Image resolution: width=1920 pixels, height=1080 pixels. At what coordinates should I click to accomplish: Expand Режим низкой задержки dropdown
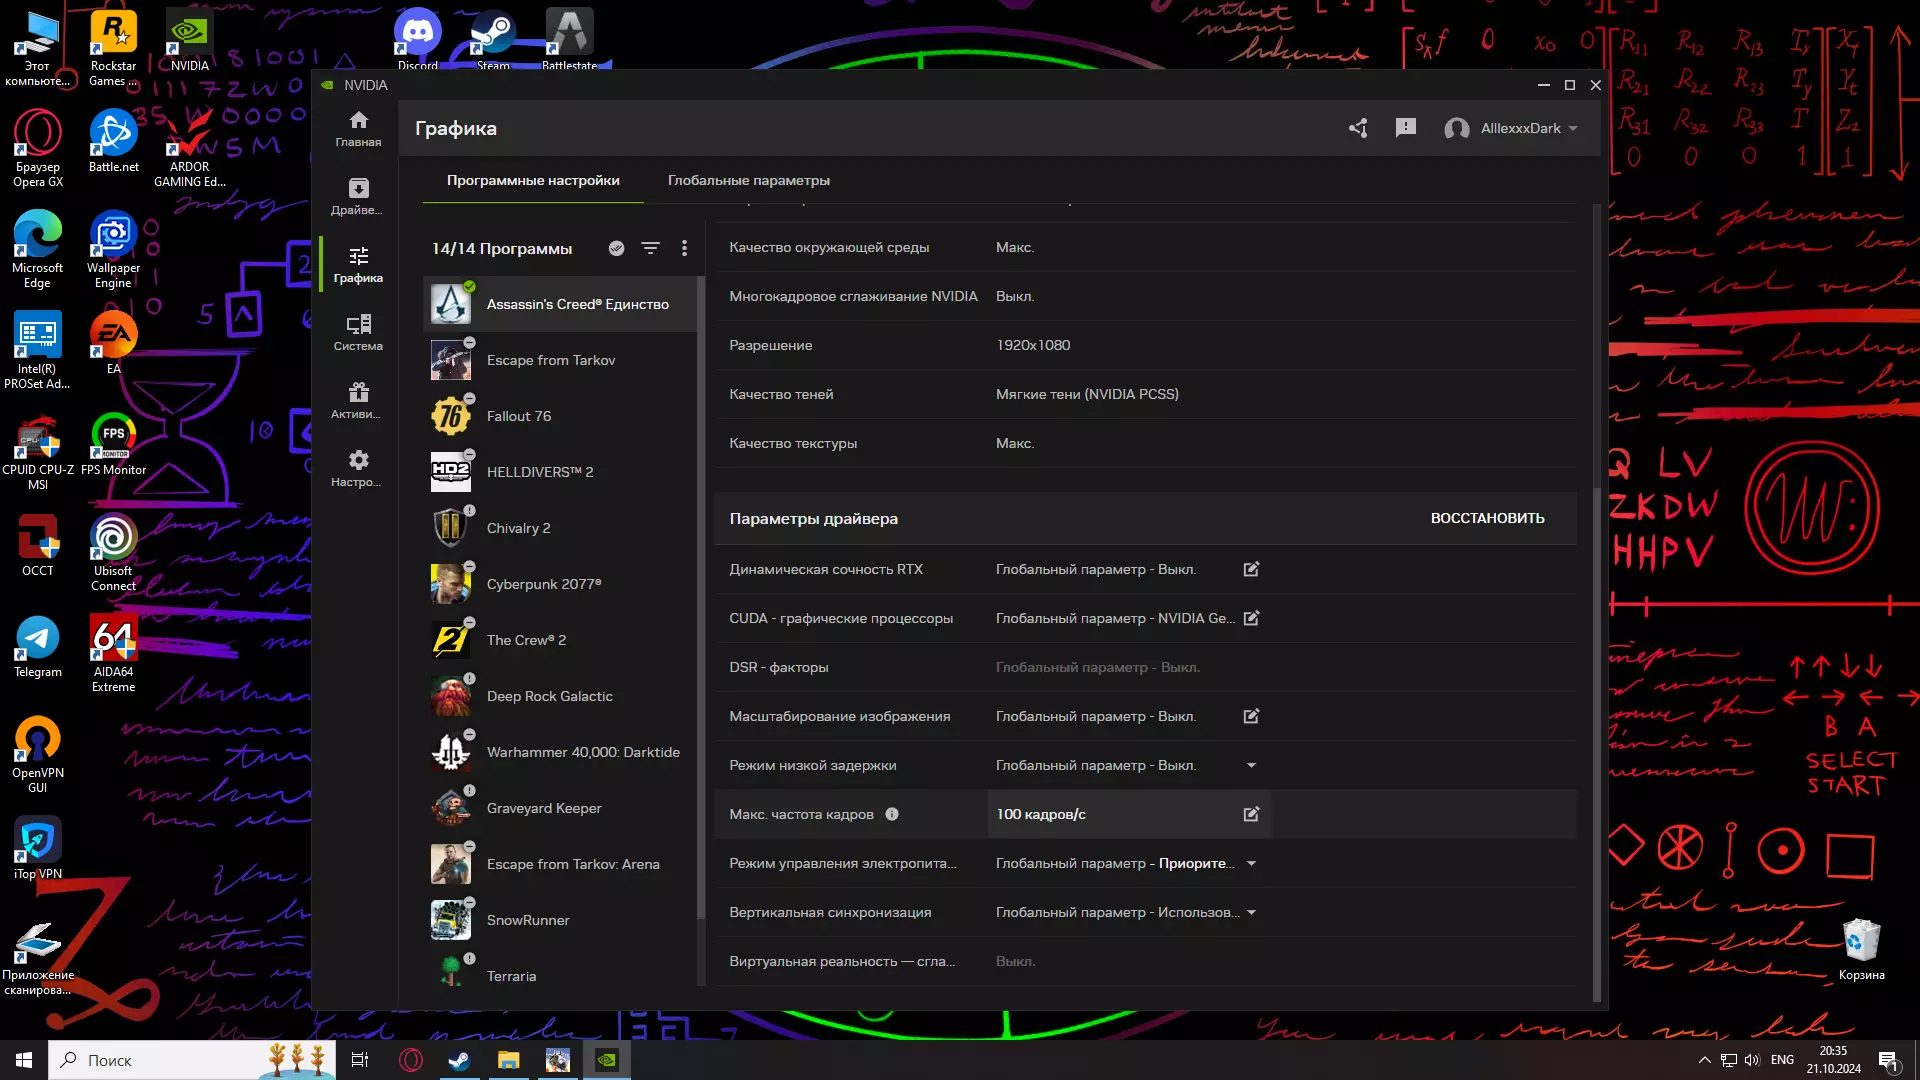pos(1251,766)
